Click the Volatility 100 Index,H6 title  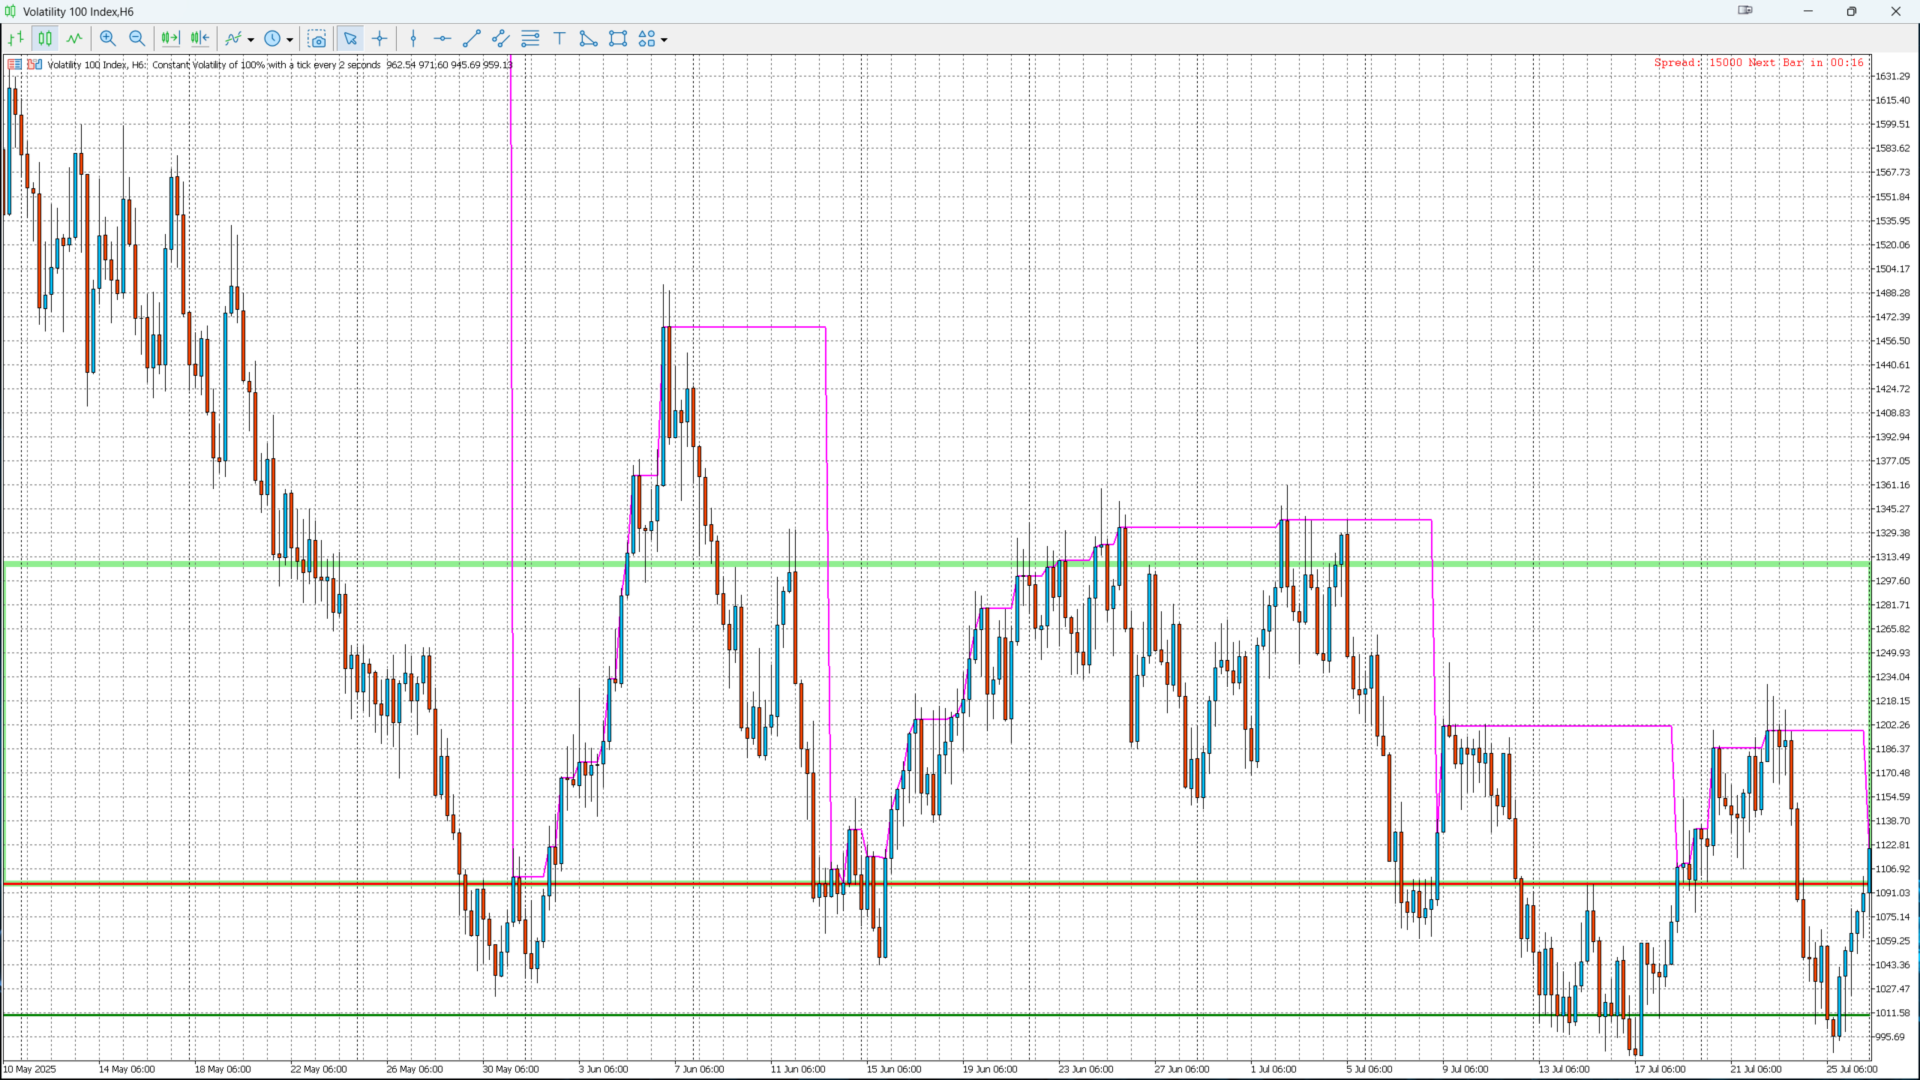pos(78,12)
